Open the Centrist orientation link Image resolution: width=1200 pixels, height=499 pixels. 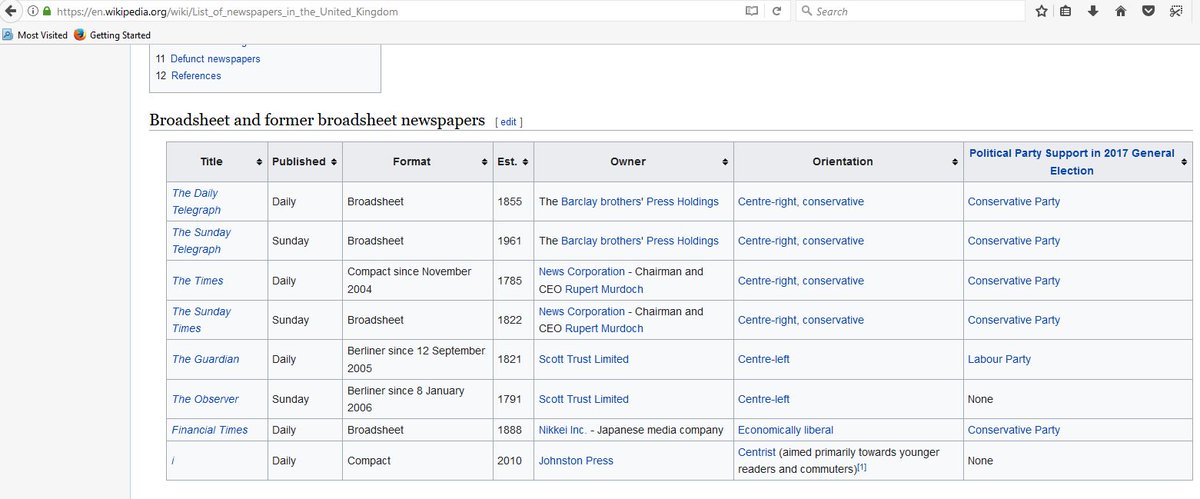(757, 452)
